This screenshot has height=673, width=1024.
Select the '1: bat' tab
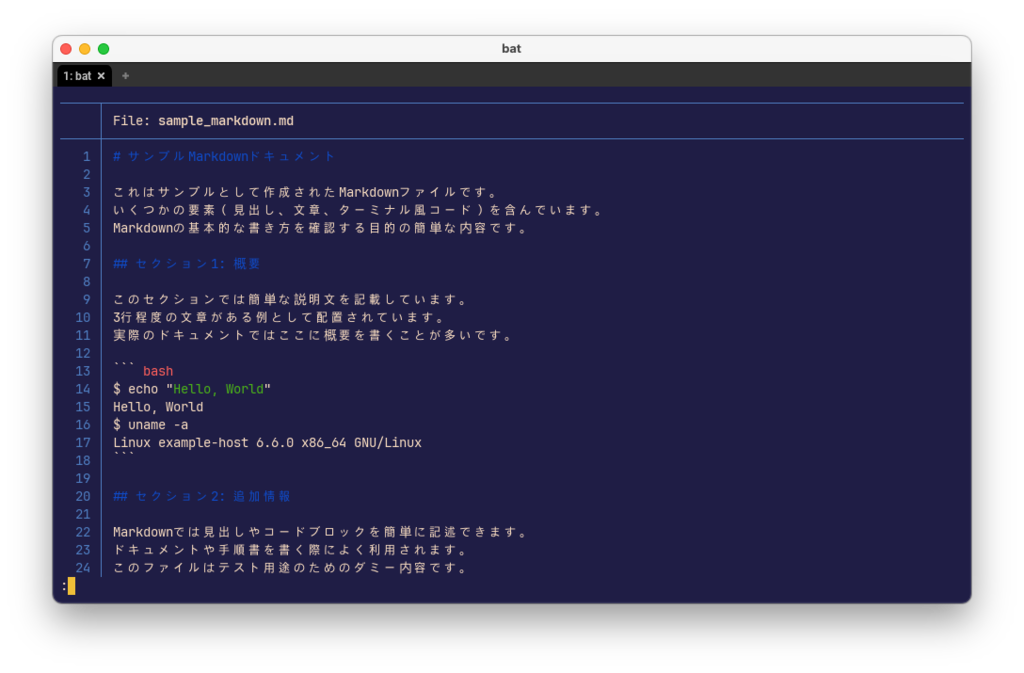pyautogui.click(x=84, y=76)
